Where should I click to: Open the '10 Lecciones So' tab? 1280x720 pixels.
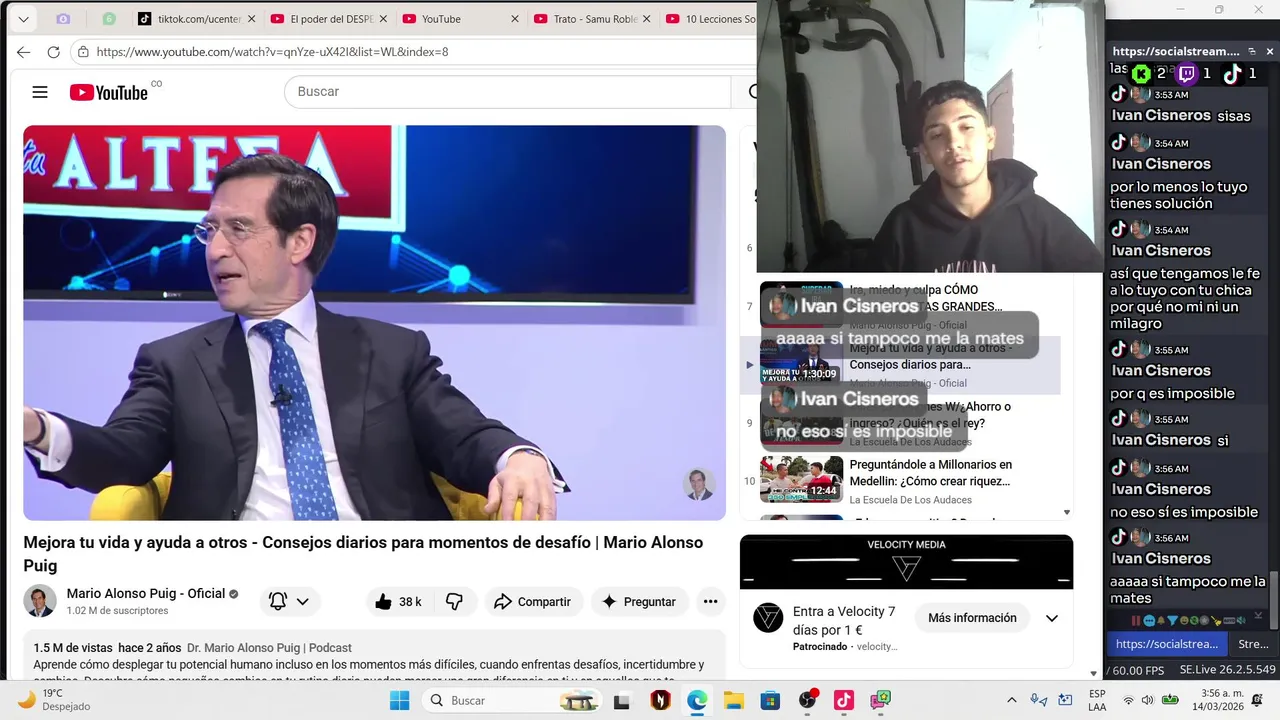tap(710, 19)
